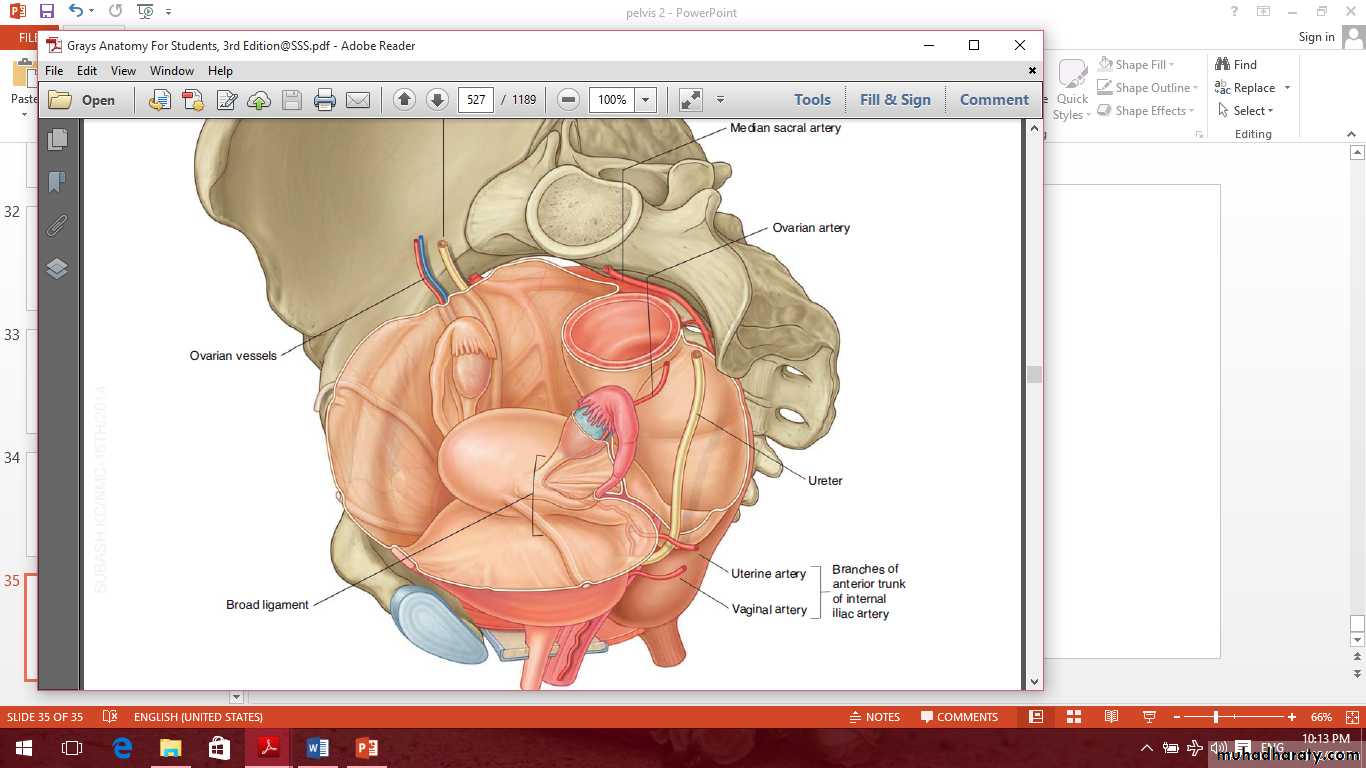
Task: Click the zoom out minus button
Action: (x=568, y=100)
